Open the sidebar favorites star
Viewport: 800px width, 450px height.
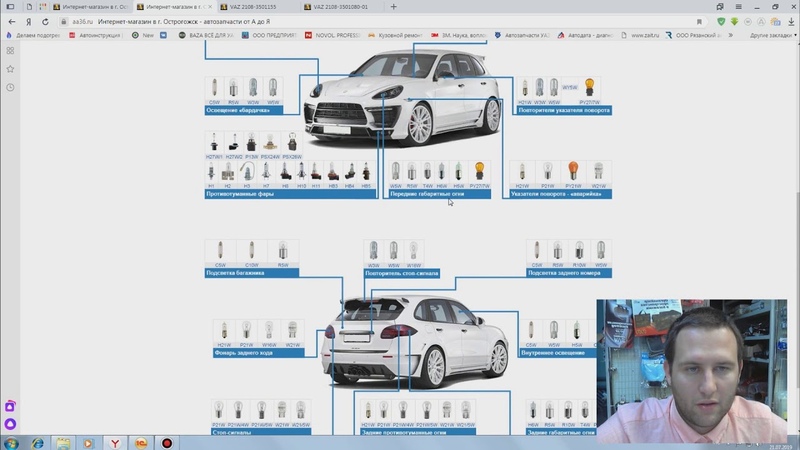click(10, 69)
